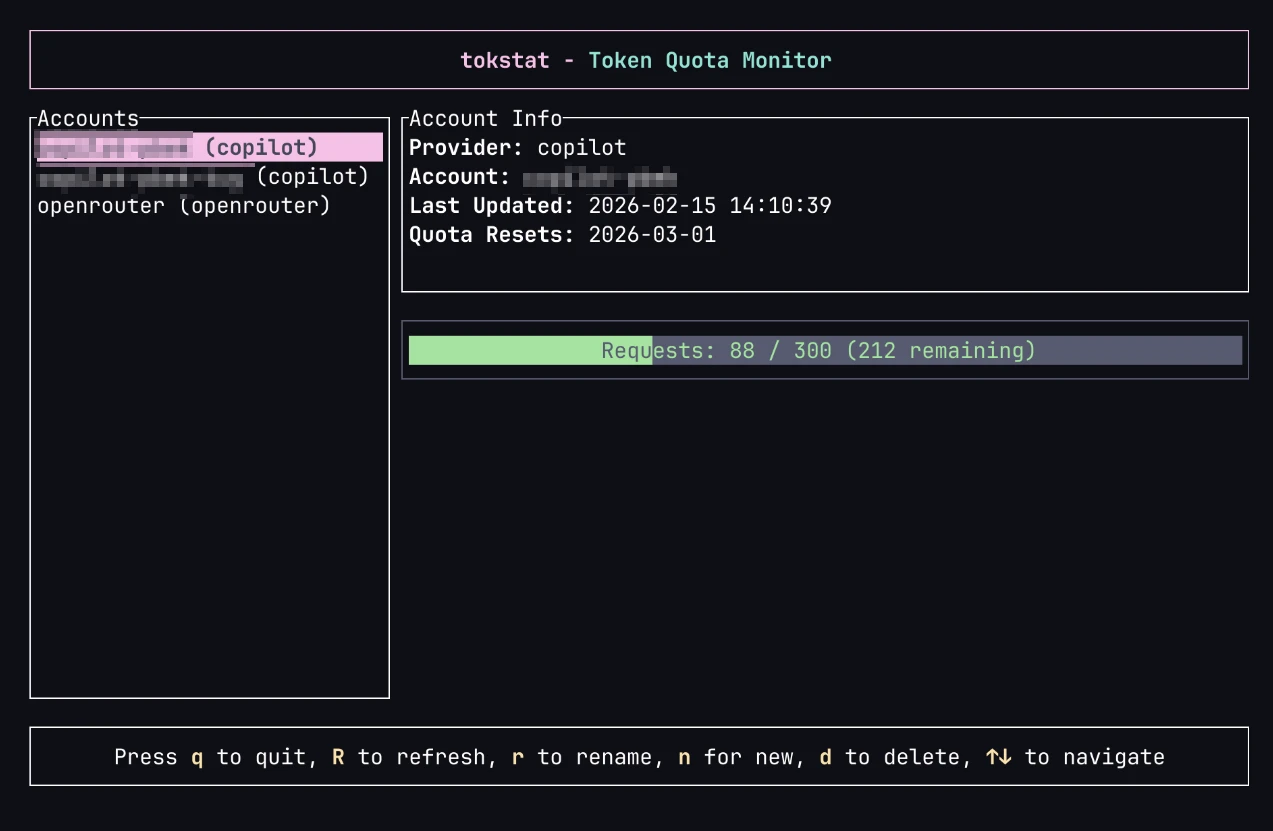Select the openrouter (openrouter) account
This screenshot has width=1273, height=831.
click(184, 206)
